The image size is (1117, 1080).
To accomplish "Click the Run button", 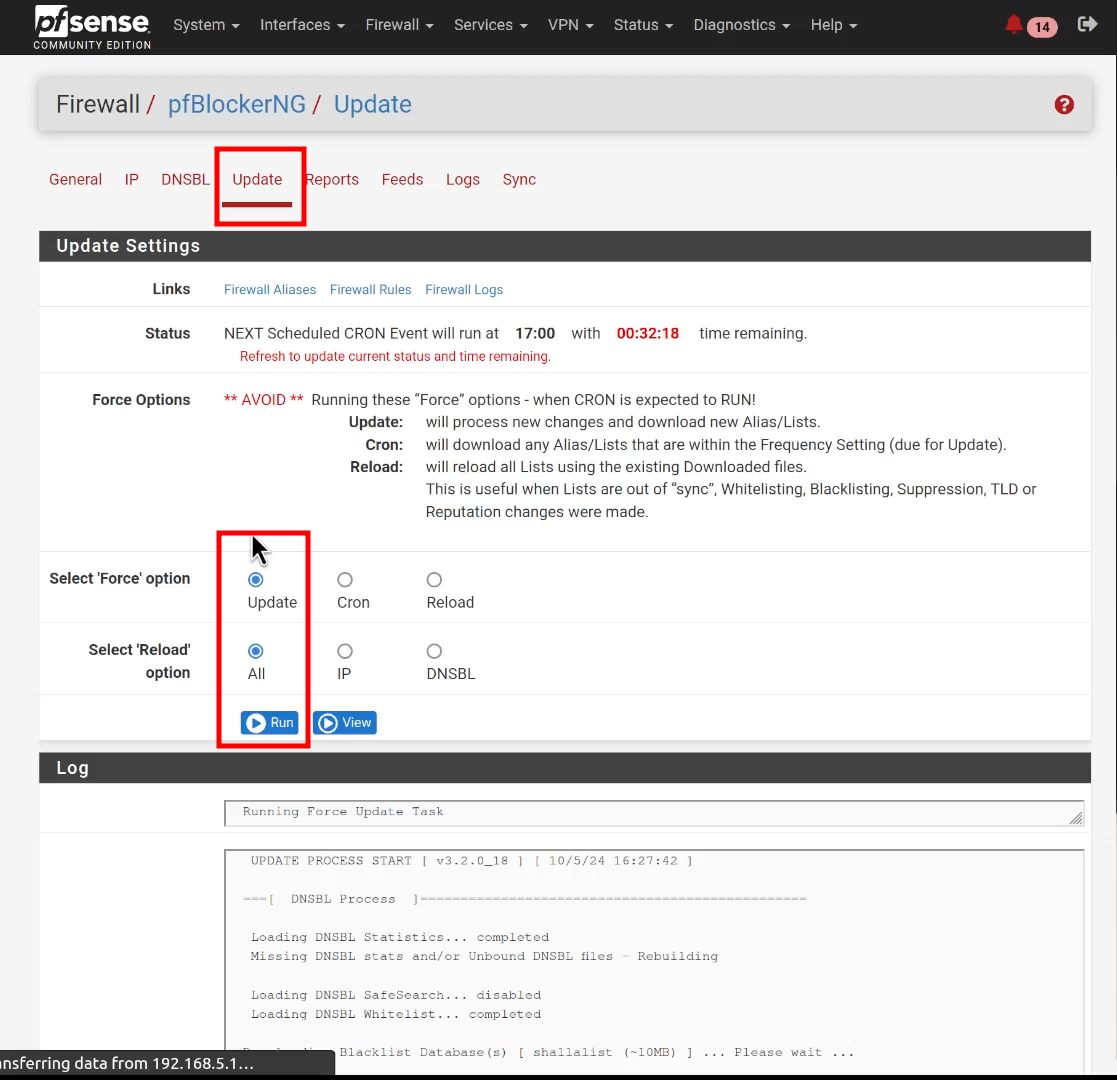I will tap(269, 722).
